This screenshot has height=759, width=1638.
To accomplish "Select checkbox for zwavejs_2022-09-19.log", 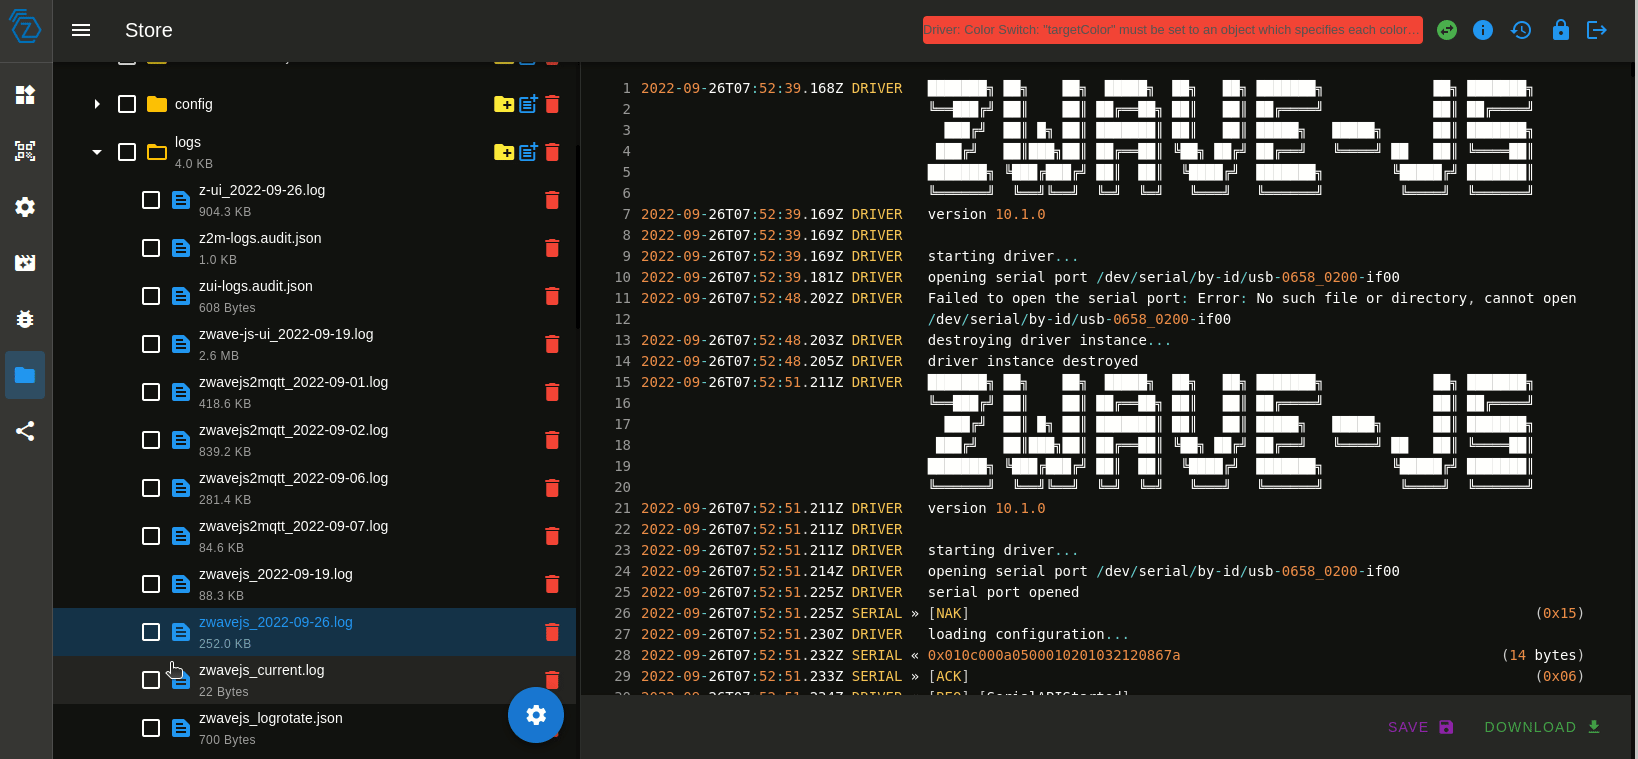I will (151, 584).
